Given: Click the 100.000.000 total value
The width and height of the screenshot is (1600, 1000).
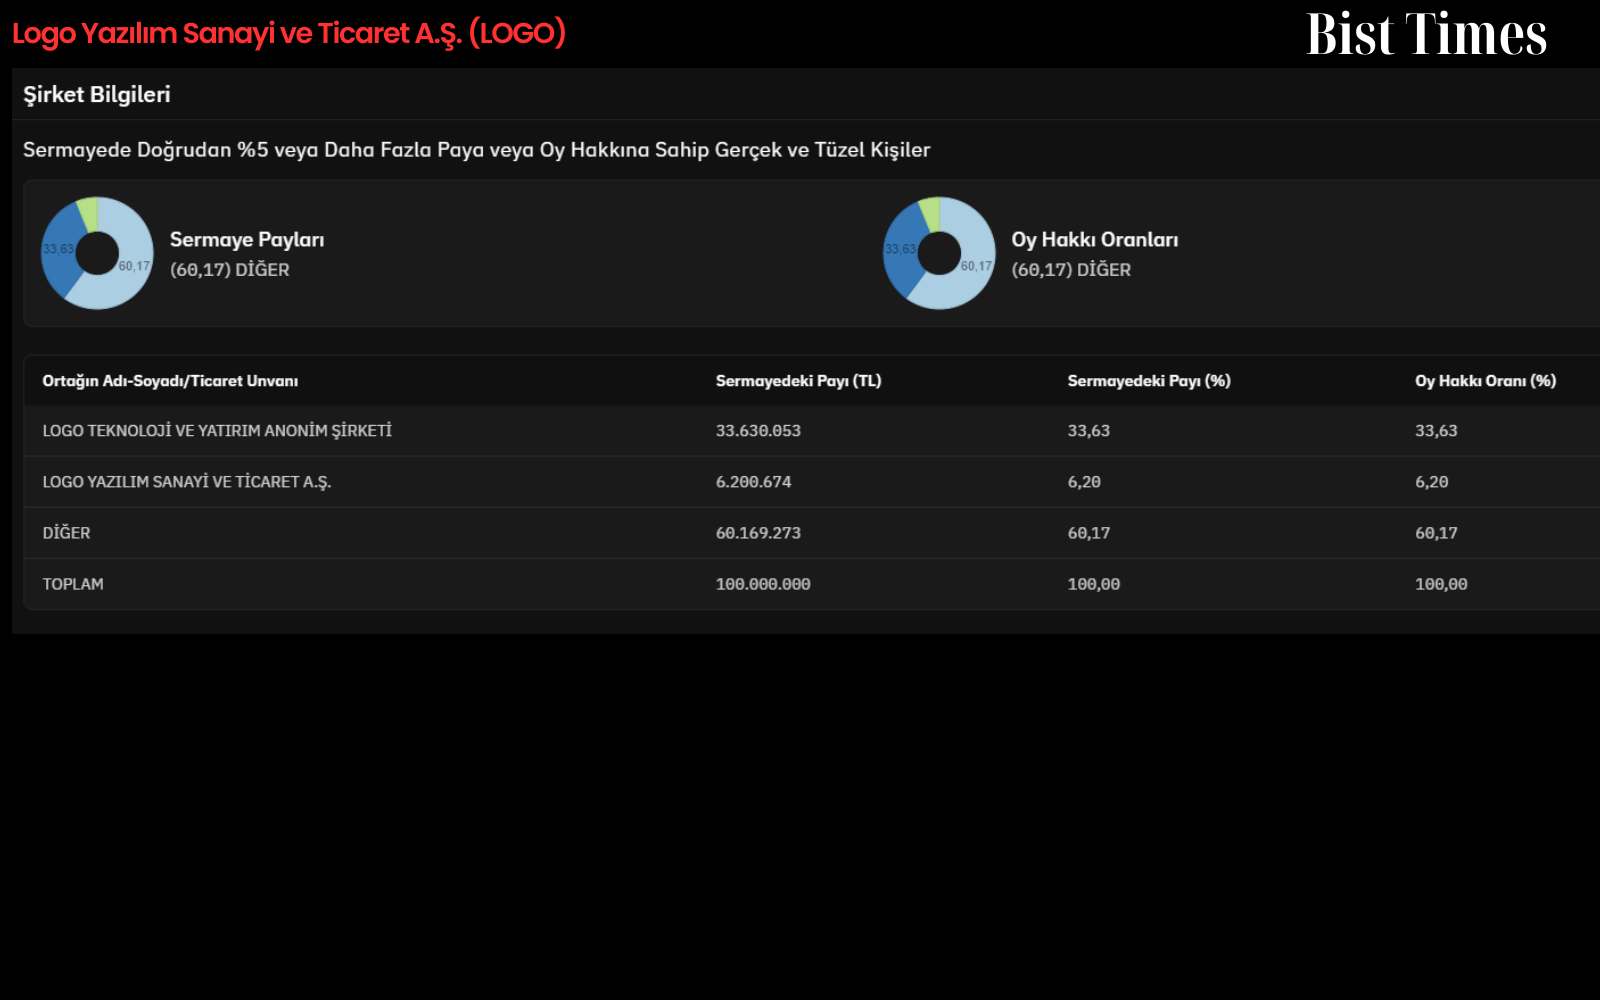Looking at the screenshot, I should click(x=763, y=584).
